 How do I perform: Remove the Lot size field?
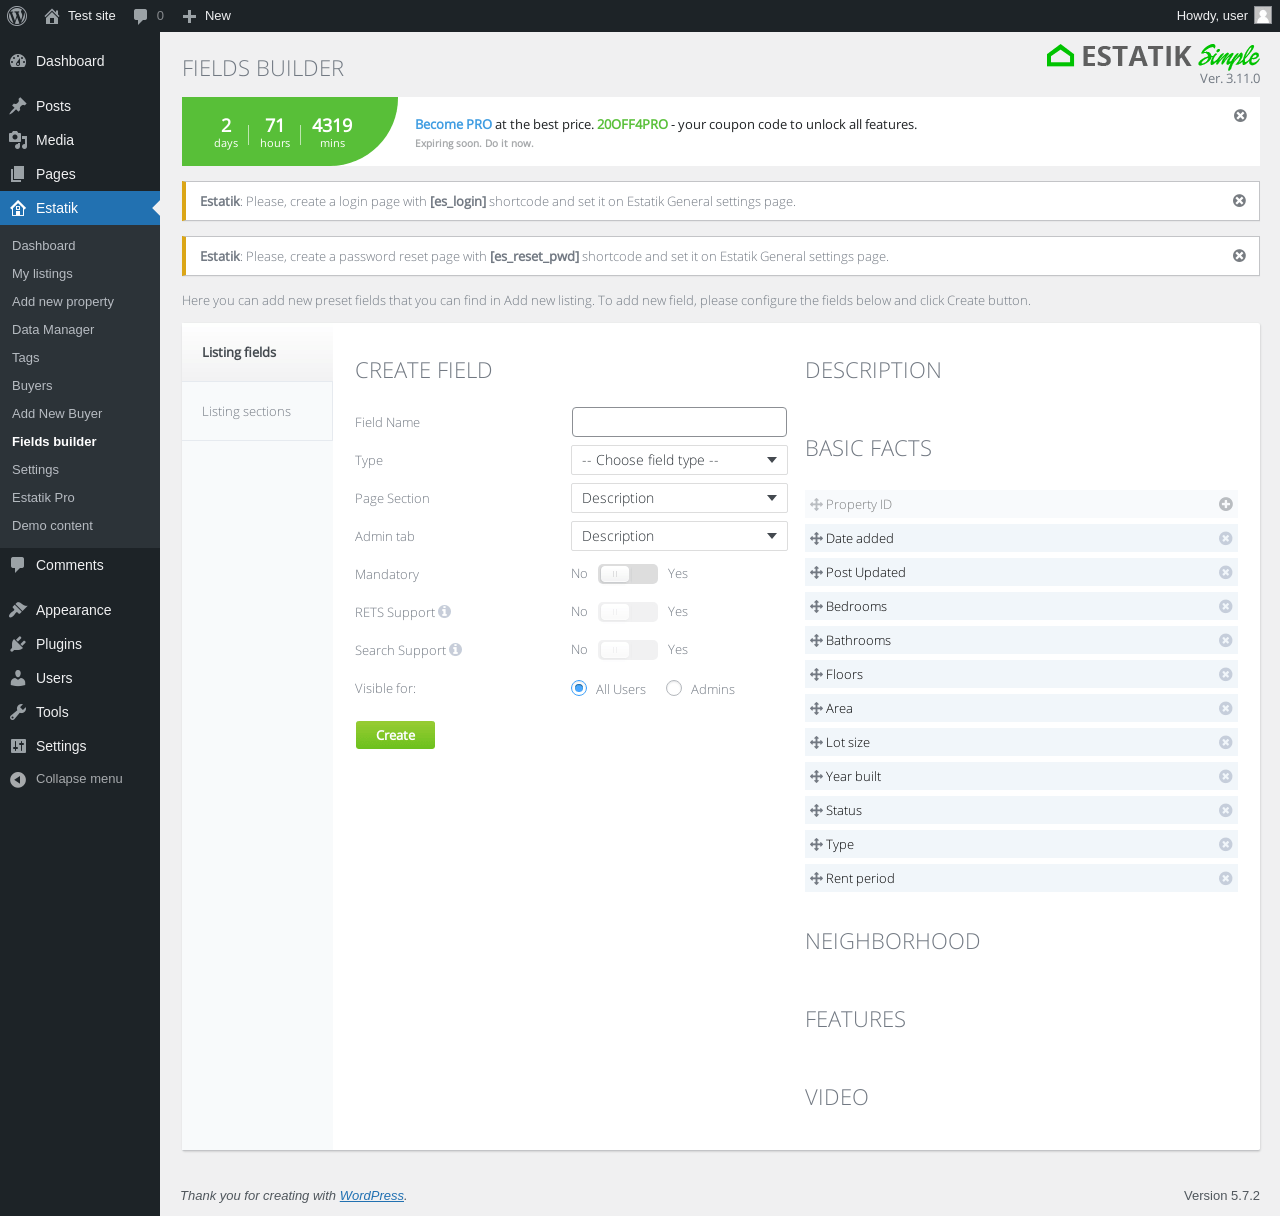click(1226, 743)
